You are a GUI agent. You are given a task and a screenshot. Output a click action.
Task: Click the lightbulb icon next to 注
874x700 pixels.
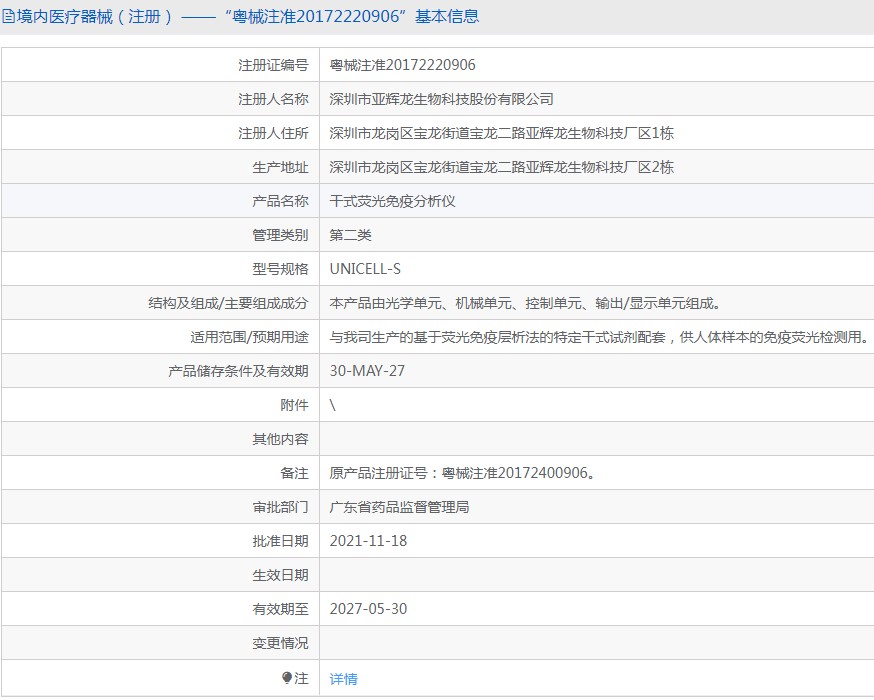click(287, 678)
